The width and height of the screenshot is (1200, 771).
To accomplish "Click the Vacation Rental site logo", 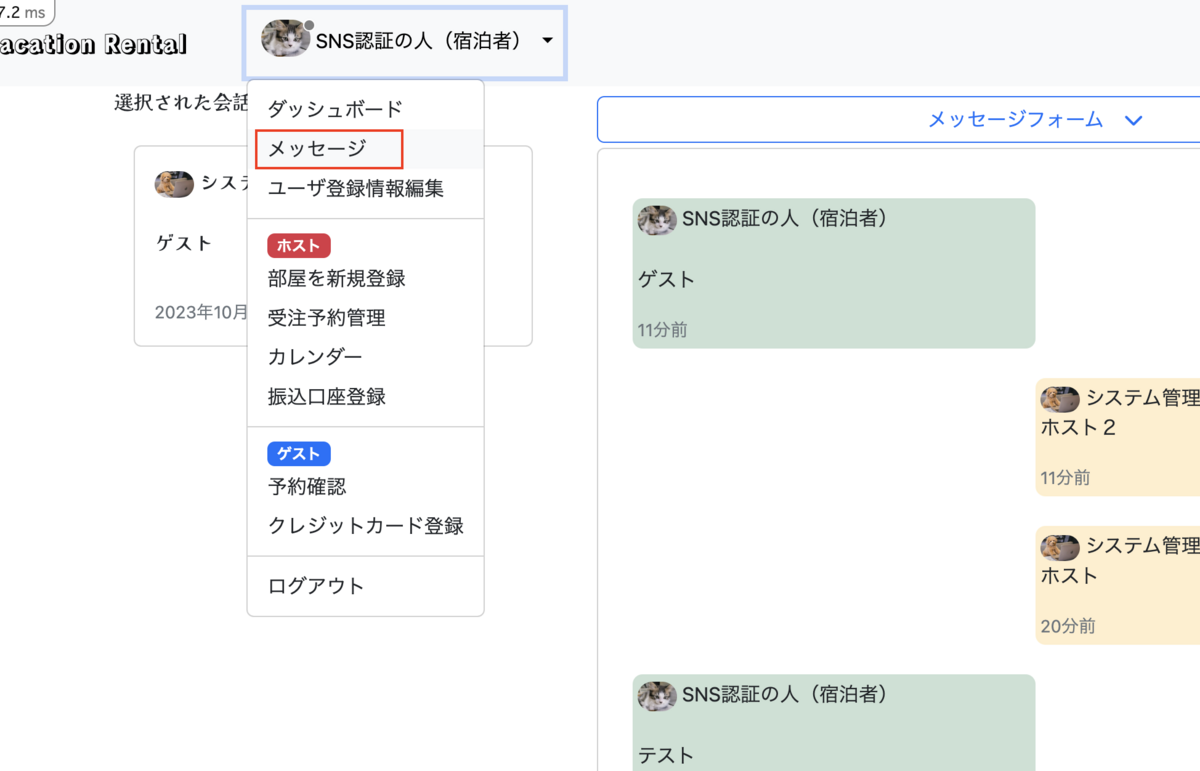I will tap(92, 44).
